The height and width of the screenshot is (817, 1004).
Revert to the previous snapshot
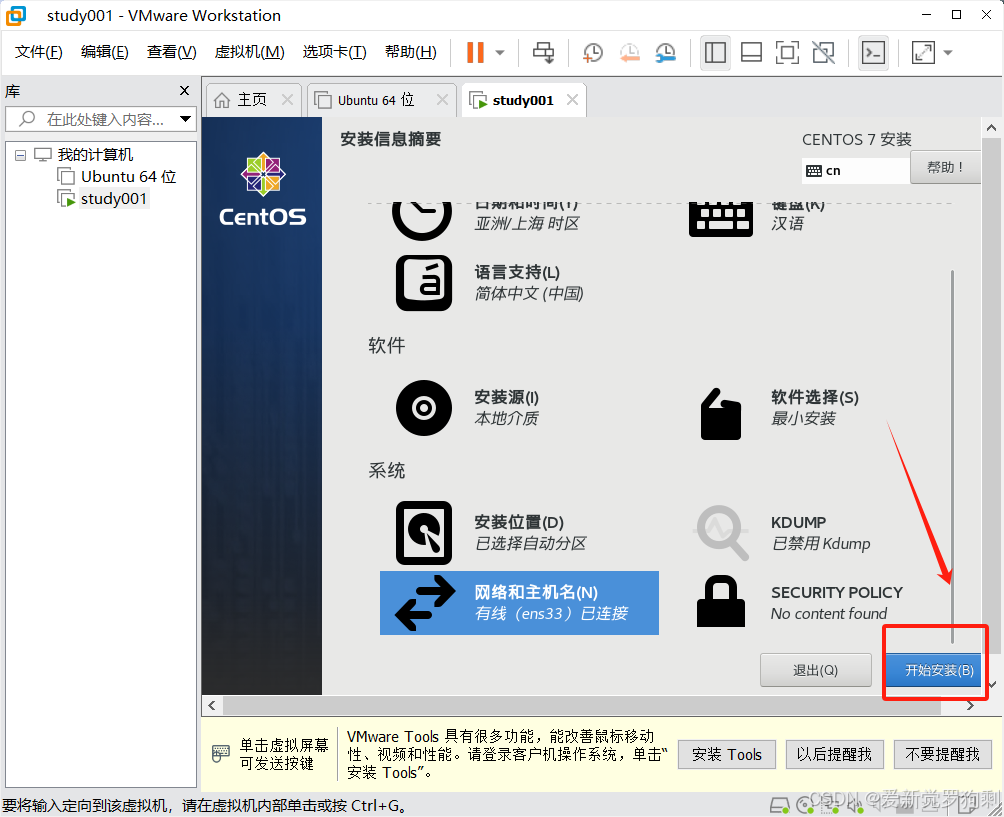coord(629,53)
